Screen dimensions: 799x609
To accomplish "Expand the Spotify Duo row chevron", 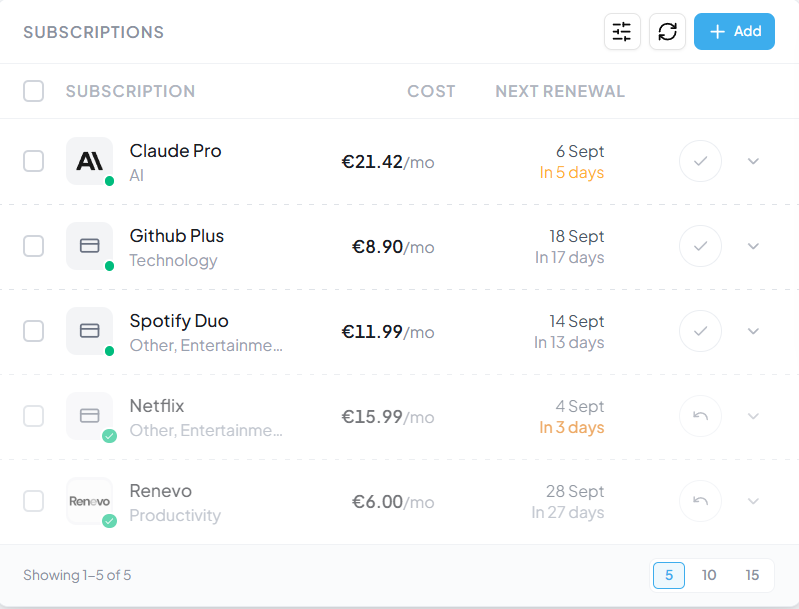I will pos(753,331).
